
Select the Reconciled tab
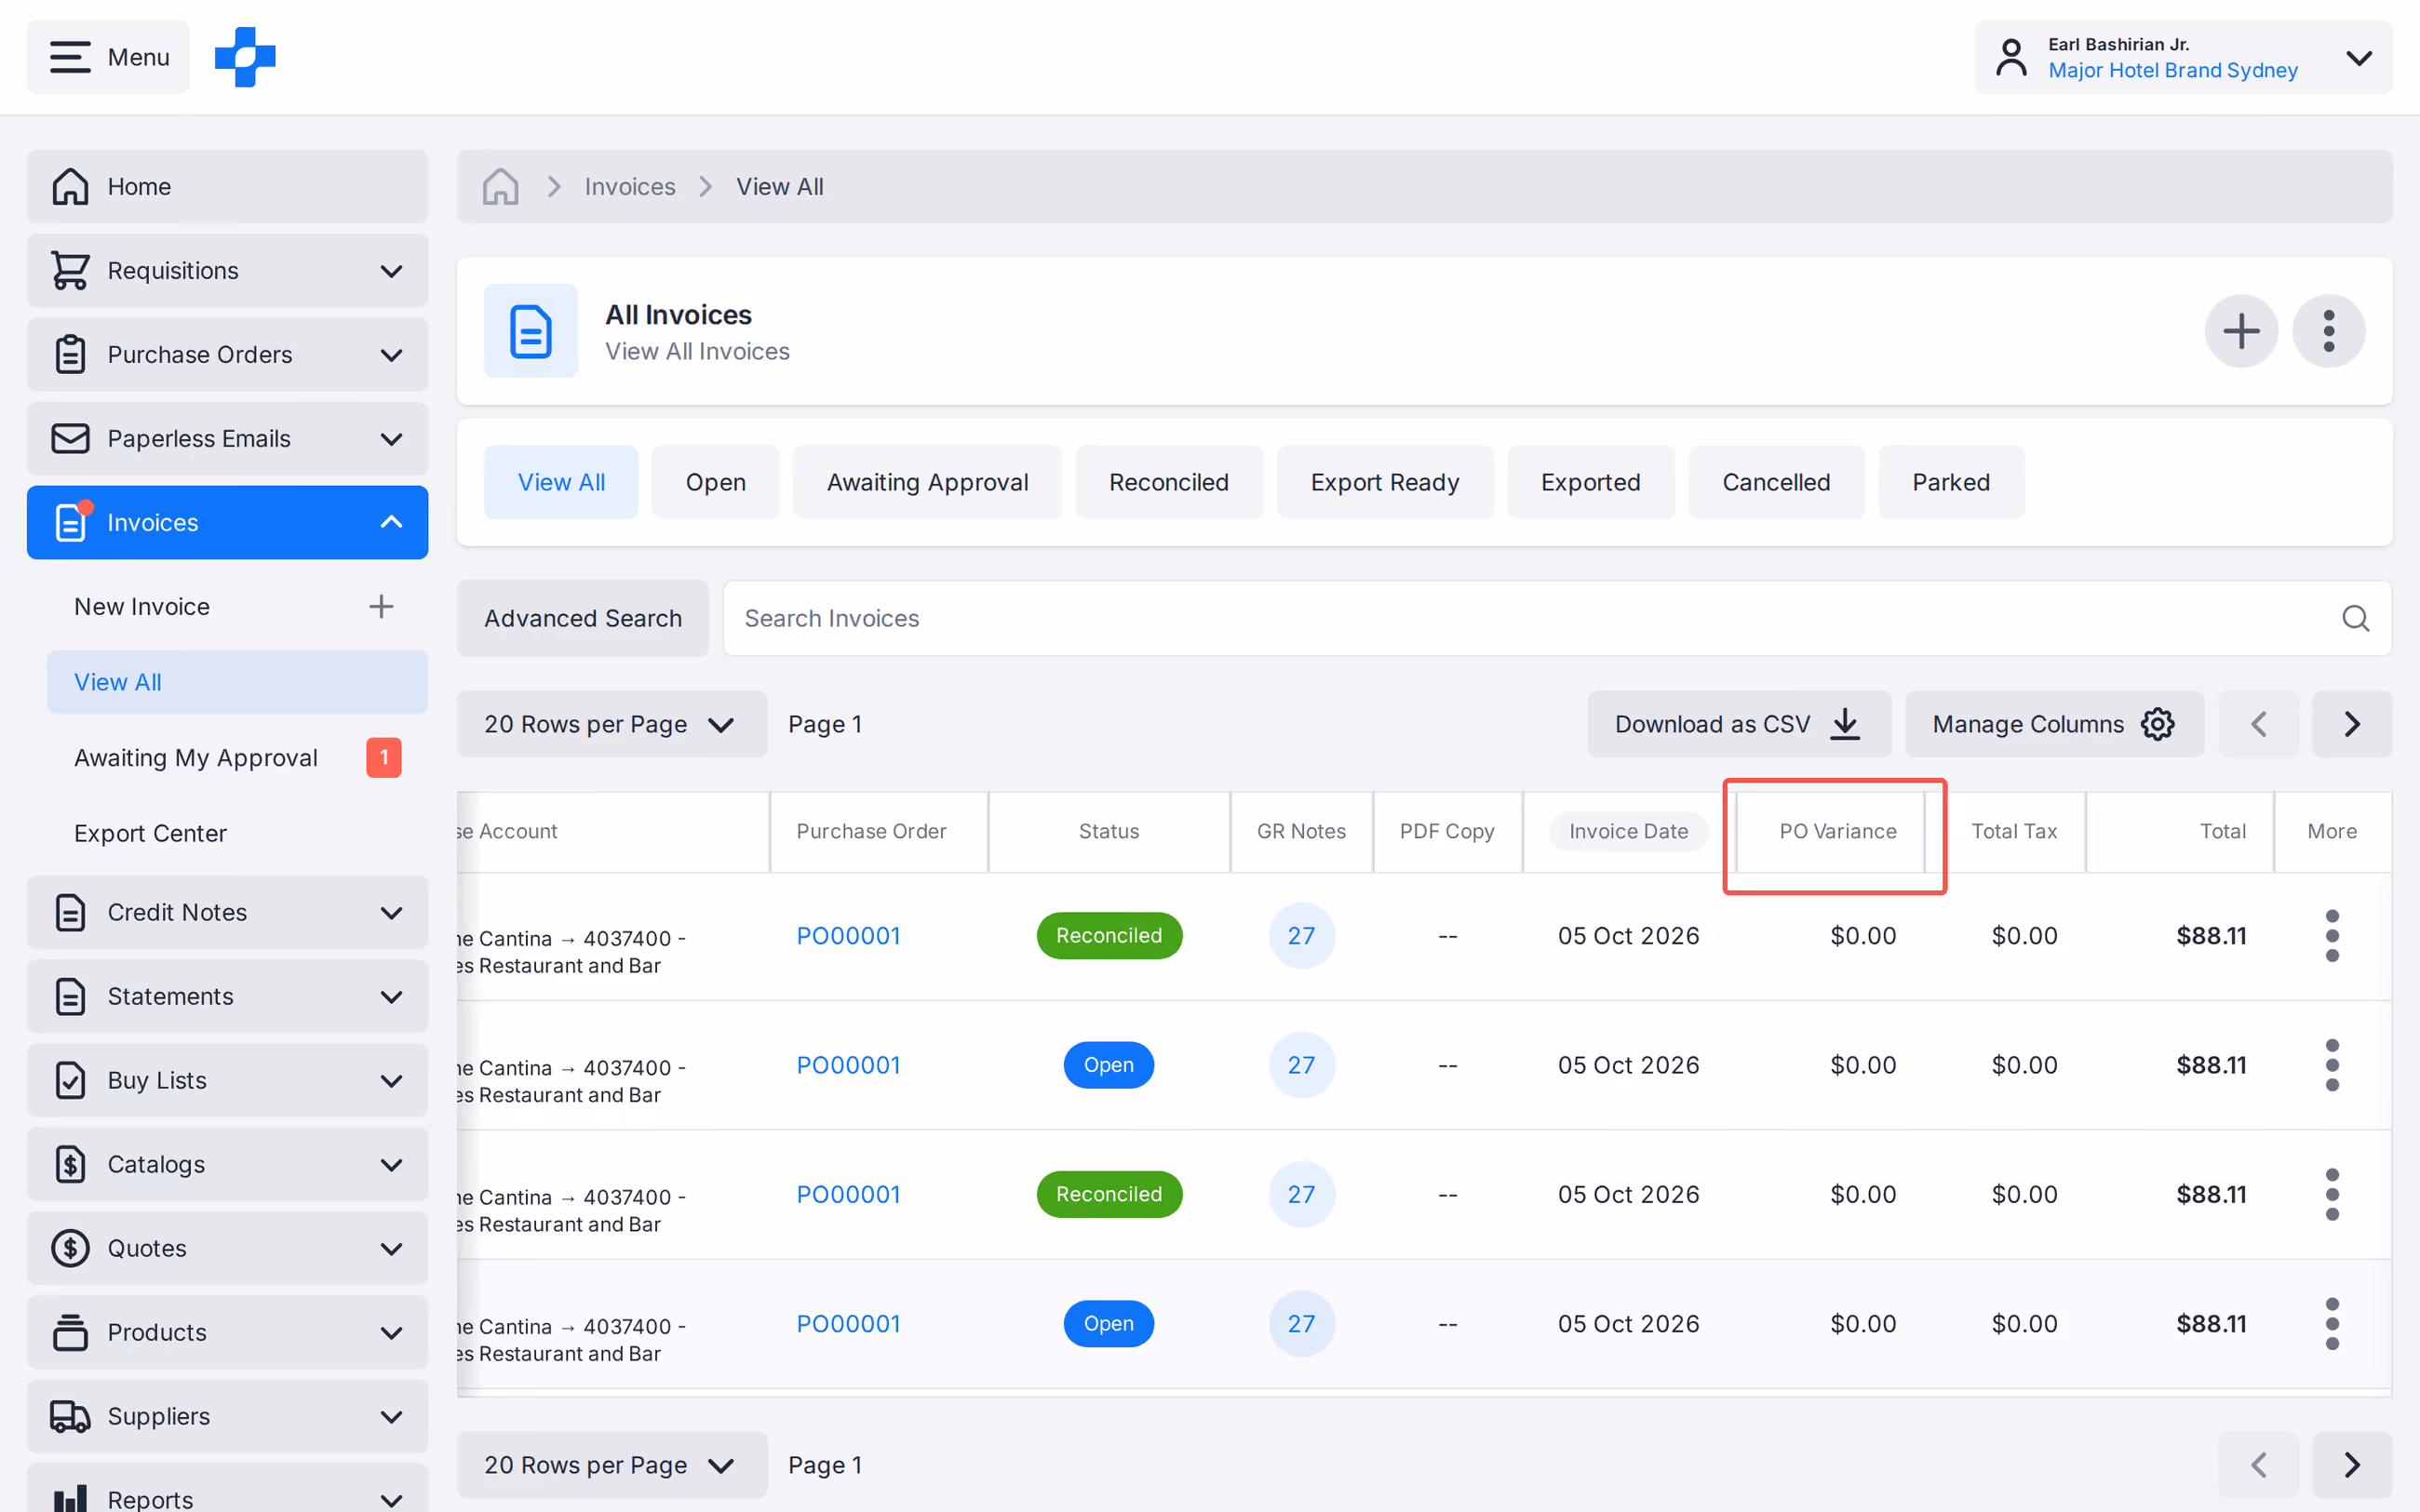coord(1168,482)
